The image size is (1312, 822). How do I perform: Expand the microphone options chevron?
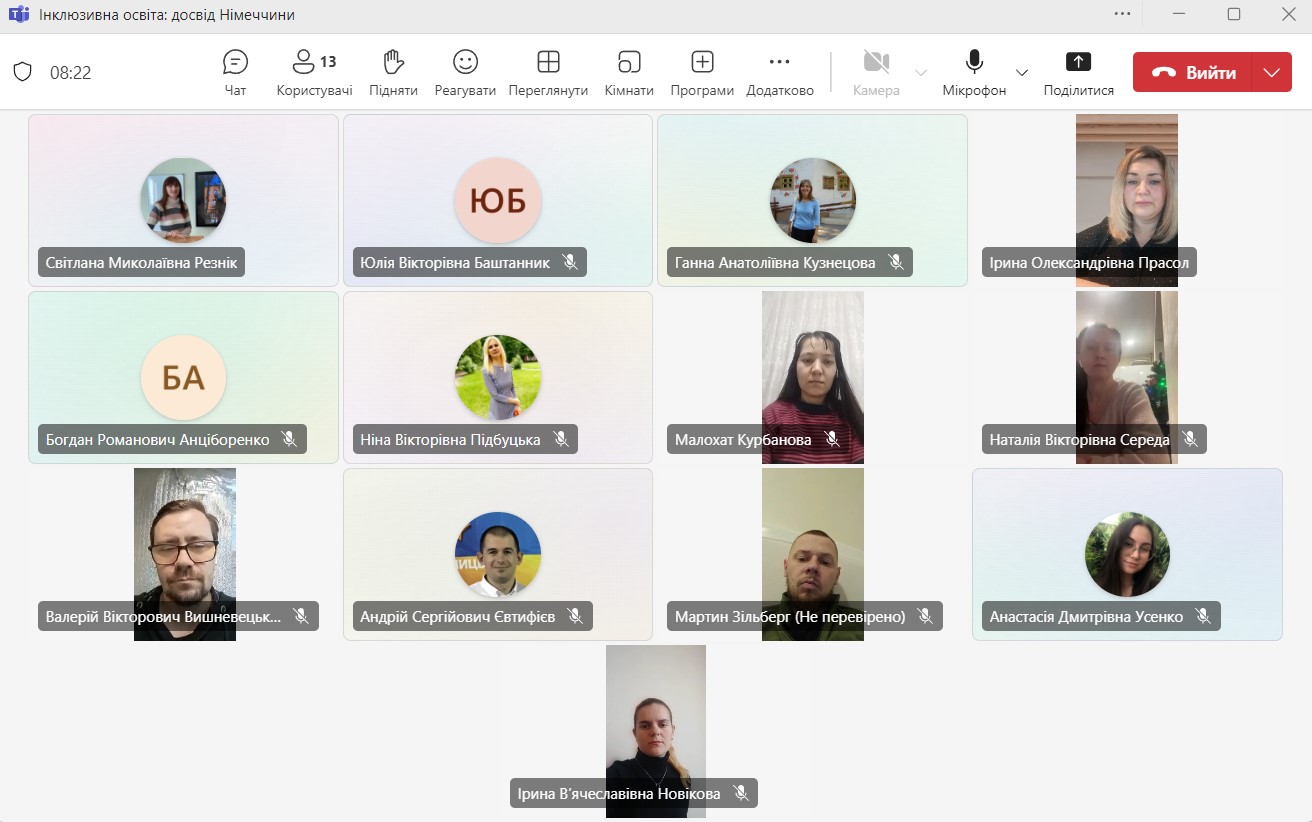pos(1021,72)
